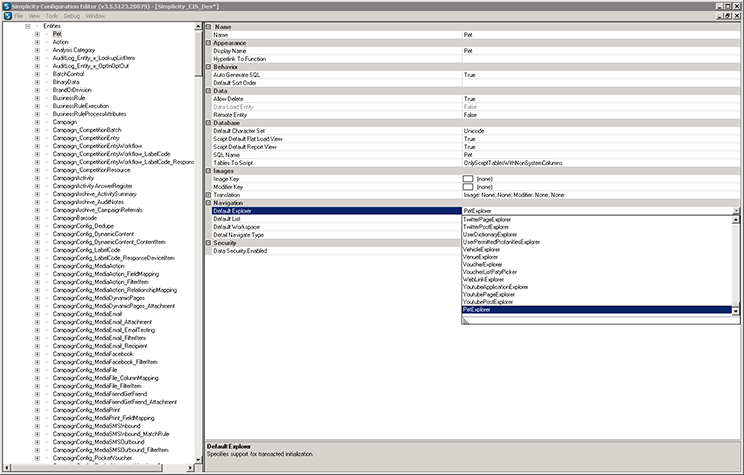Expand the Campaign entity node
The width and height of the screenshot is (744, 475).
pyautogui.click(x=37, y=122)
